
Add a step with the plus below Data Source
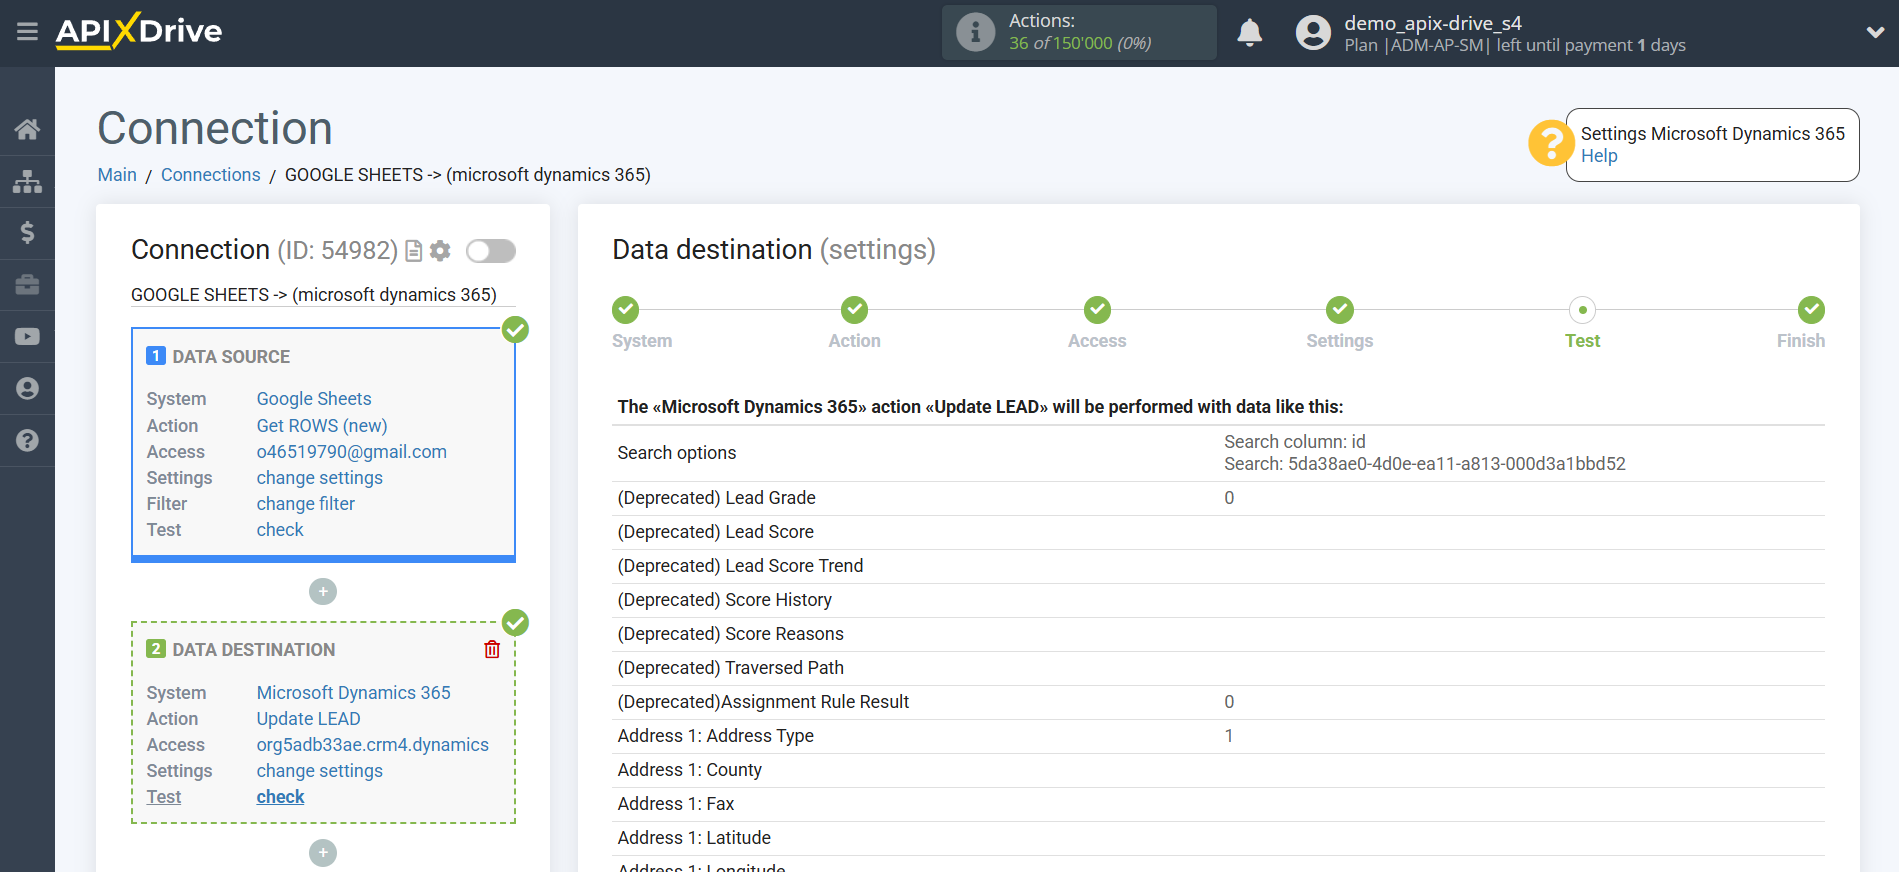coord(323,592)
